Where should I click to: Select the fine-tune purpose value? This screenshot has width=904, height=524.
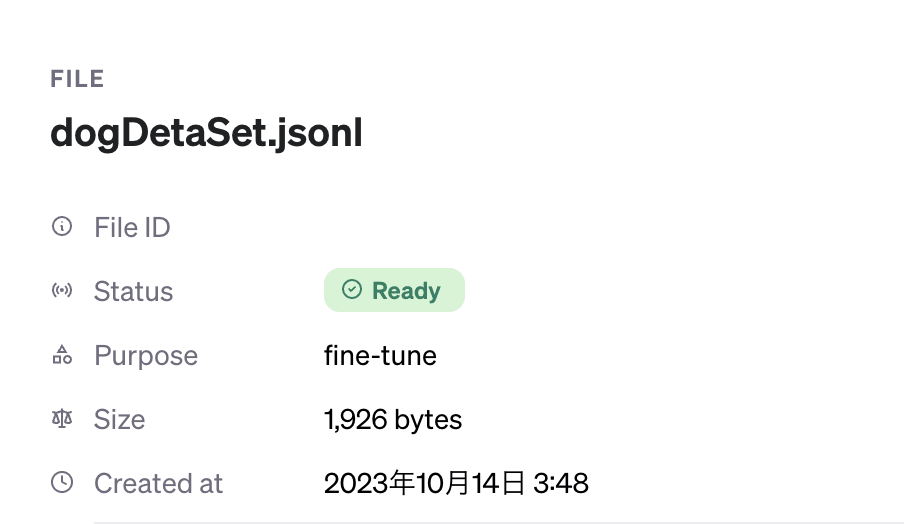coord(380,356)
